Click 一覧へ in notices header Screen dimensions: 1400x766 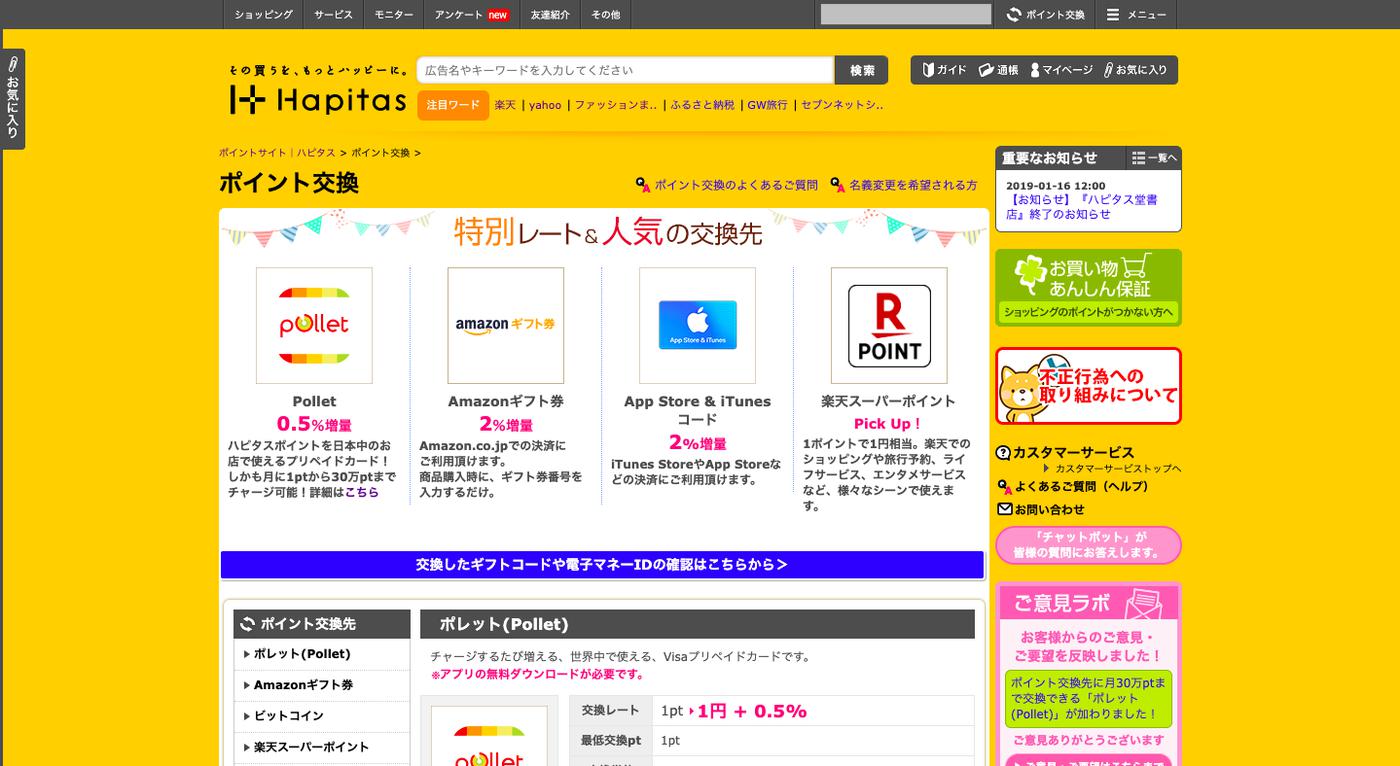pos(1154,158)
